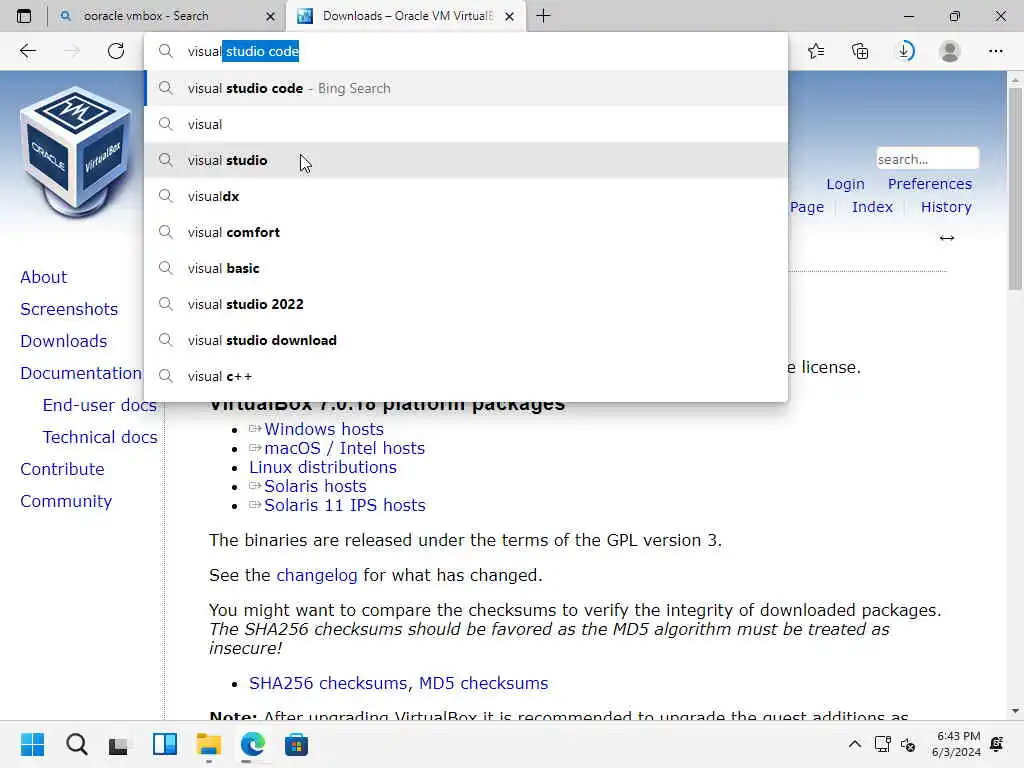The height and width of the screenshot is (768, 1024).
Task: Open Documentation in the sidebar
Action: click(80, 373)
